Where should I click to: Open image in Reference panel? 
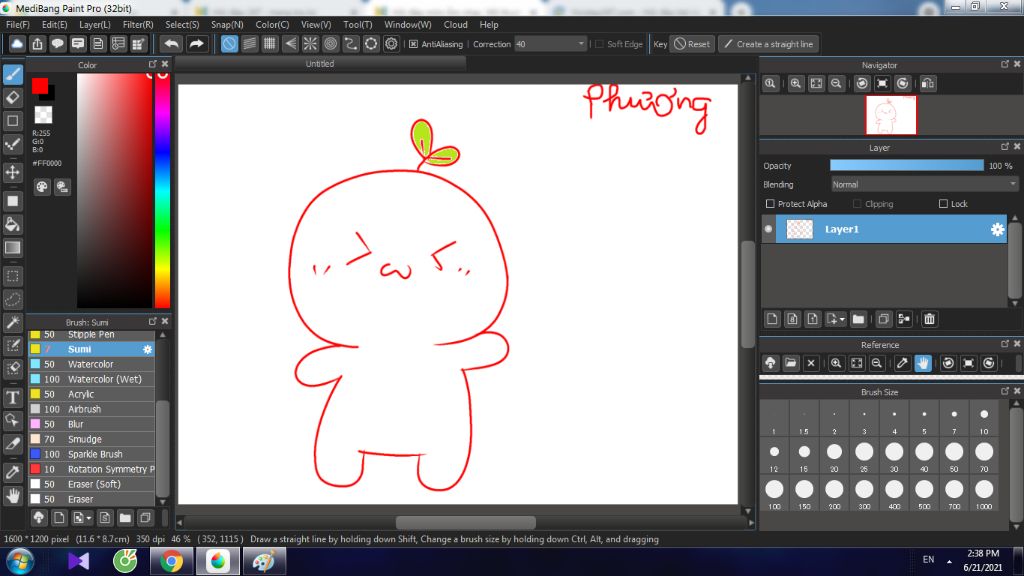[x=790, y=363]
